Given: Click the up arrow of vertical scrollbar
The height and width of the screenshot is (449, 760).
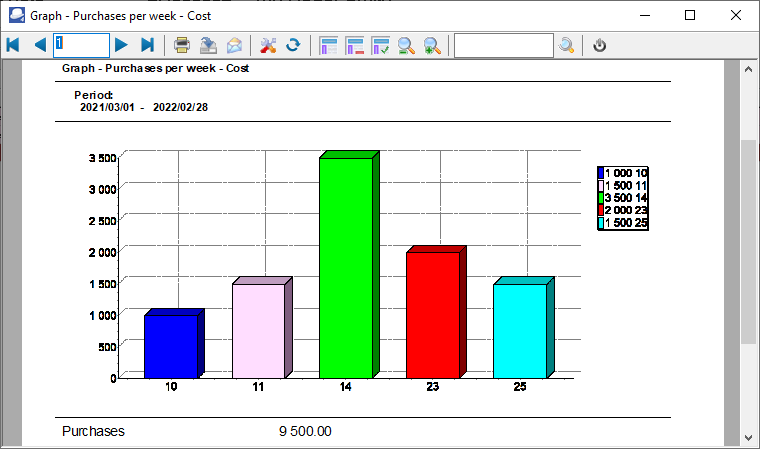Looking at the screenshot, I should [748, 69].
